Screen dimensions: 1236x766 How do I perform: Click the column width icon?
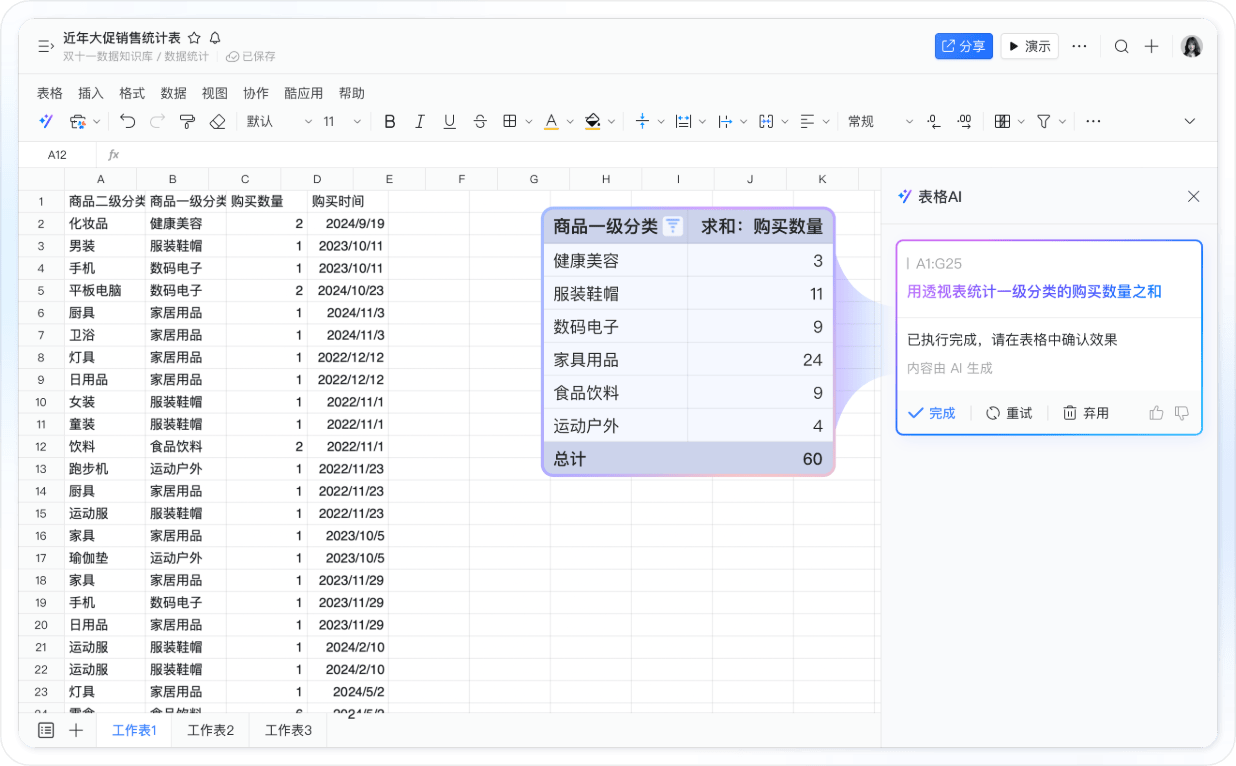pyautogui.click(x=726, y=121)
